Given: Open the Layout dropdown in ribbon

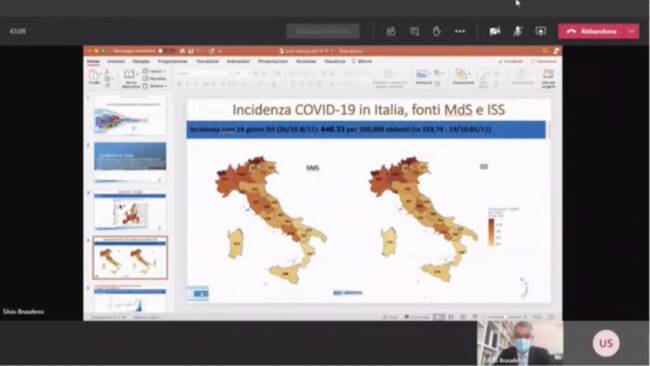Looking at the screenshot, I should point(154,71).
